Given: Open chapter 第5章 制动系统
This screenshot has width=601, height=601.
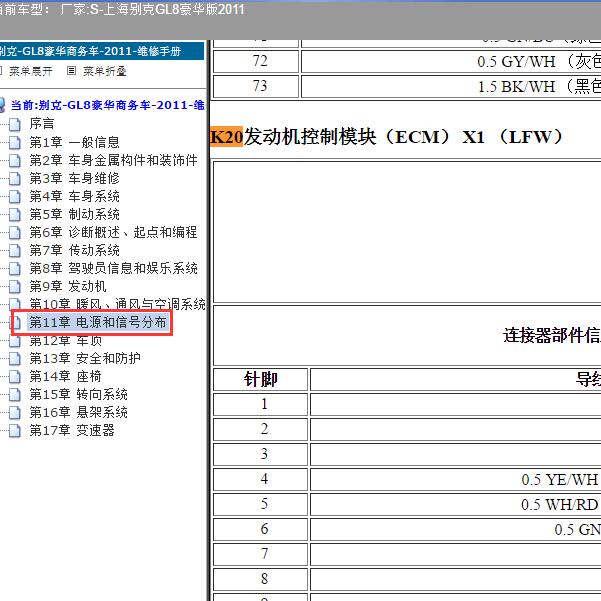Looking at the screenshot, I should [74, 214].
